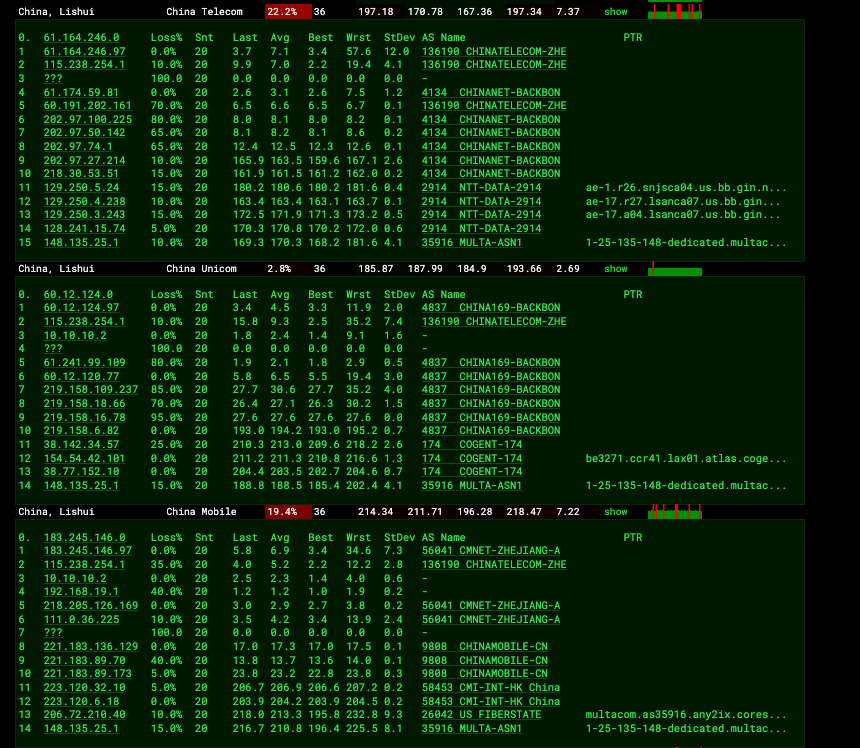Click the 19.4% loss badge for China Mobile
This screenshot has width=860, height=748.
coord(288,512)
